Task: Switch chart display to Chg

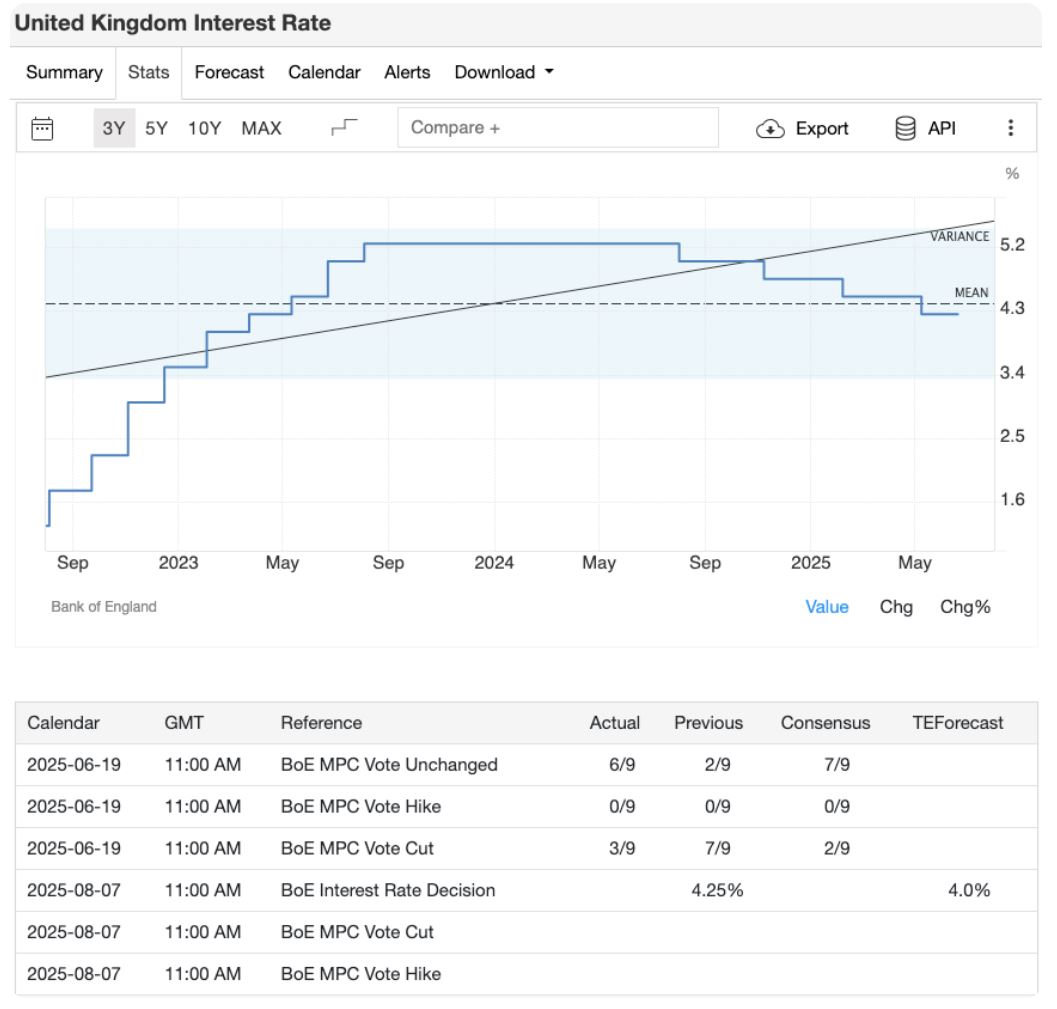Action: click(896, 607)
